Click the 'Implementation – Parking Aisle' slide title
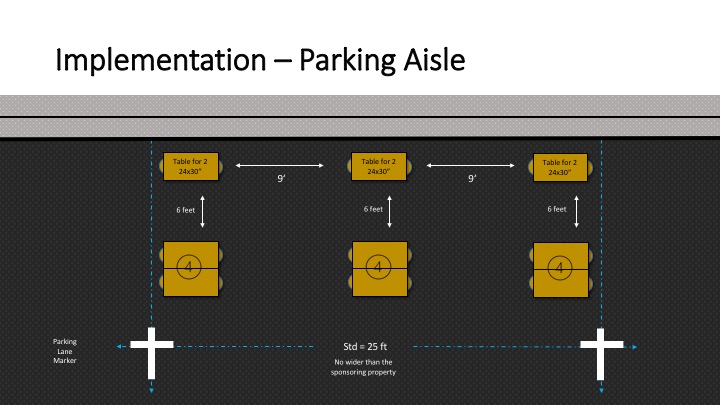This screenshot has height=405, width=720. coord(260,61)
